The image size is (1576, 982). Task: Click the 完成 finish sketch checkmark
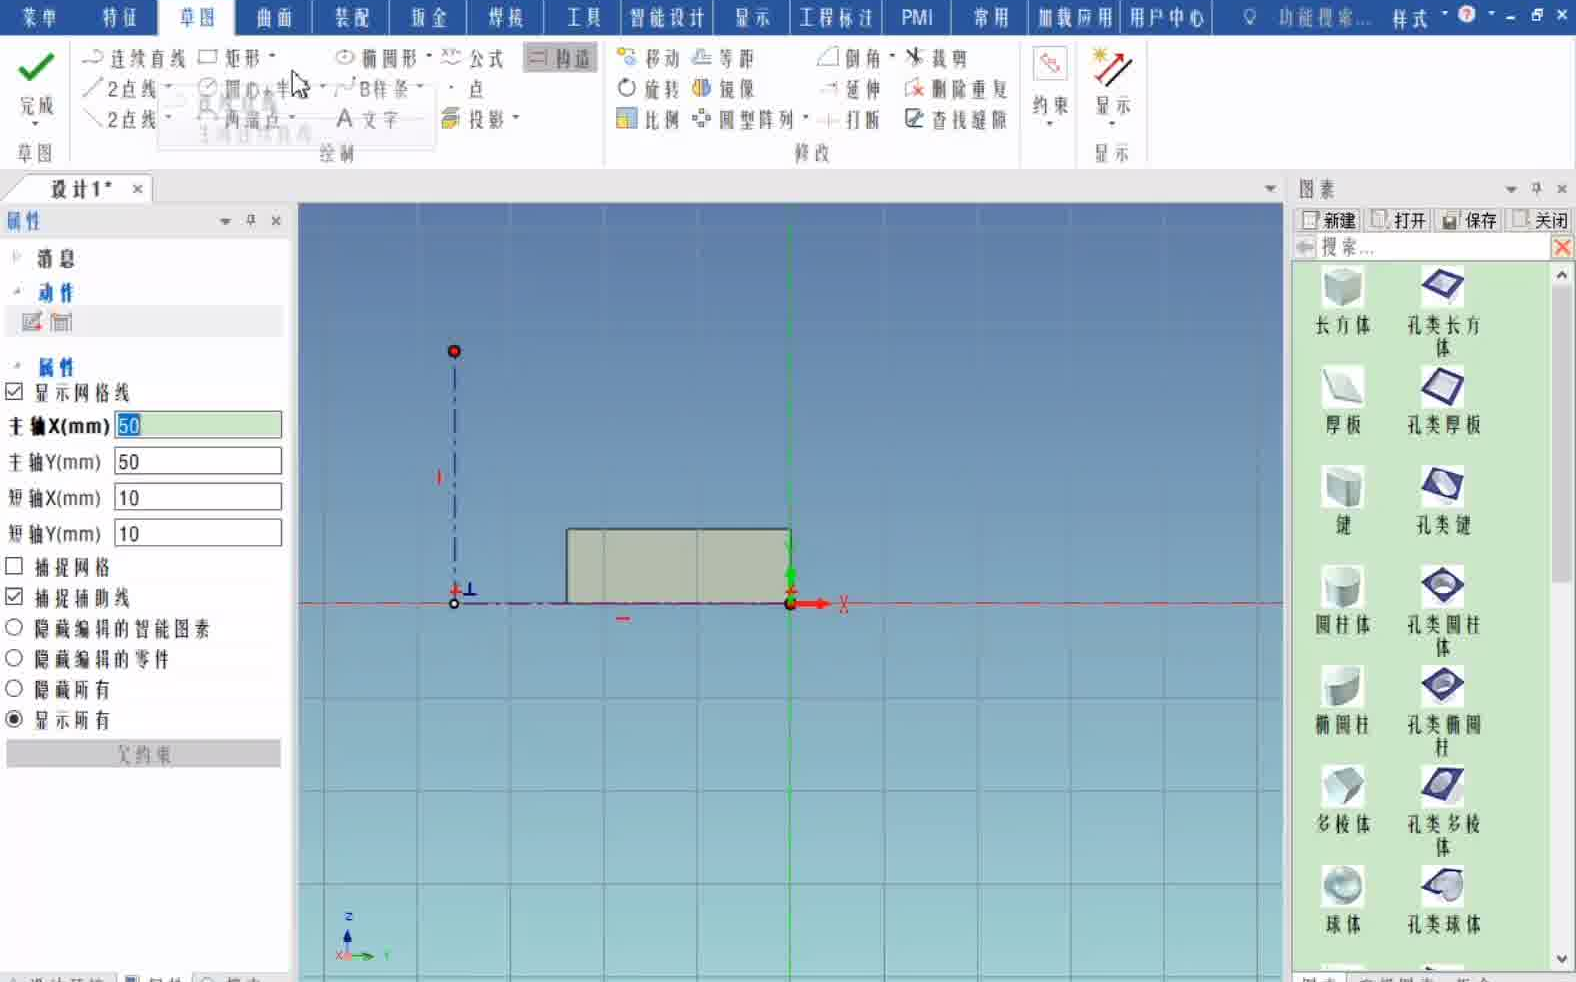pyautogui.click(x=36, y=68)
